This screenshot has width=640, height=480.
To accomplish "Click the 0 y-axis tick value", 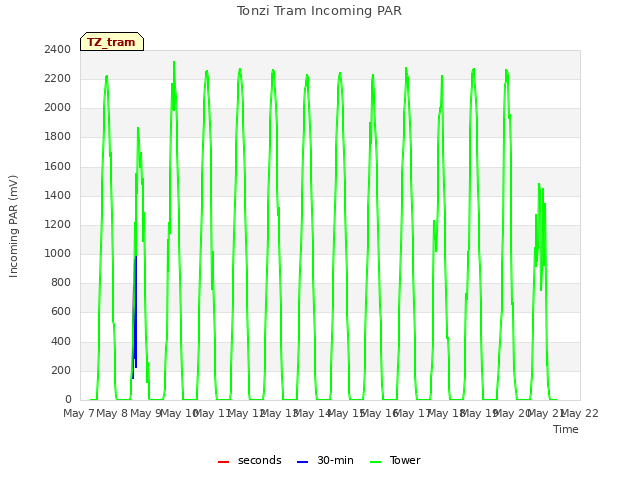I will (x=68, y=399).
